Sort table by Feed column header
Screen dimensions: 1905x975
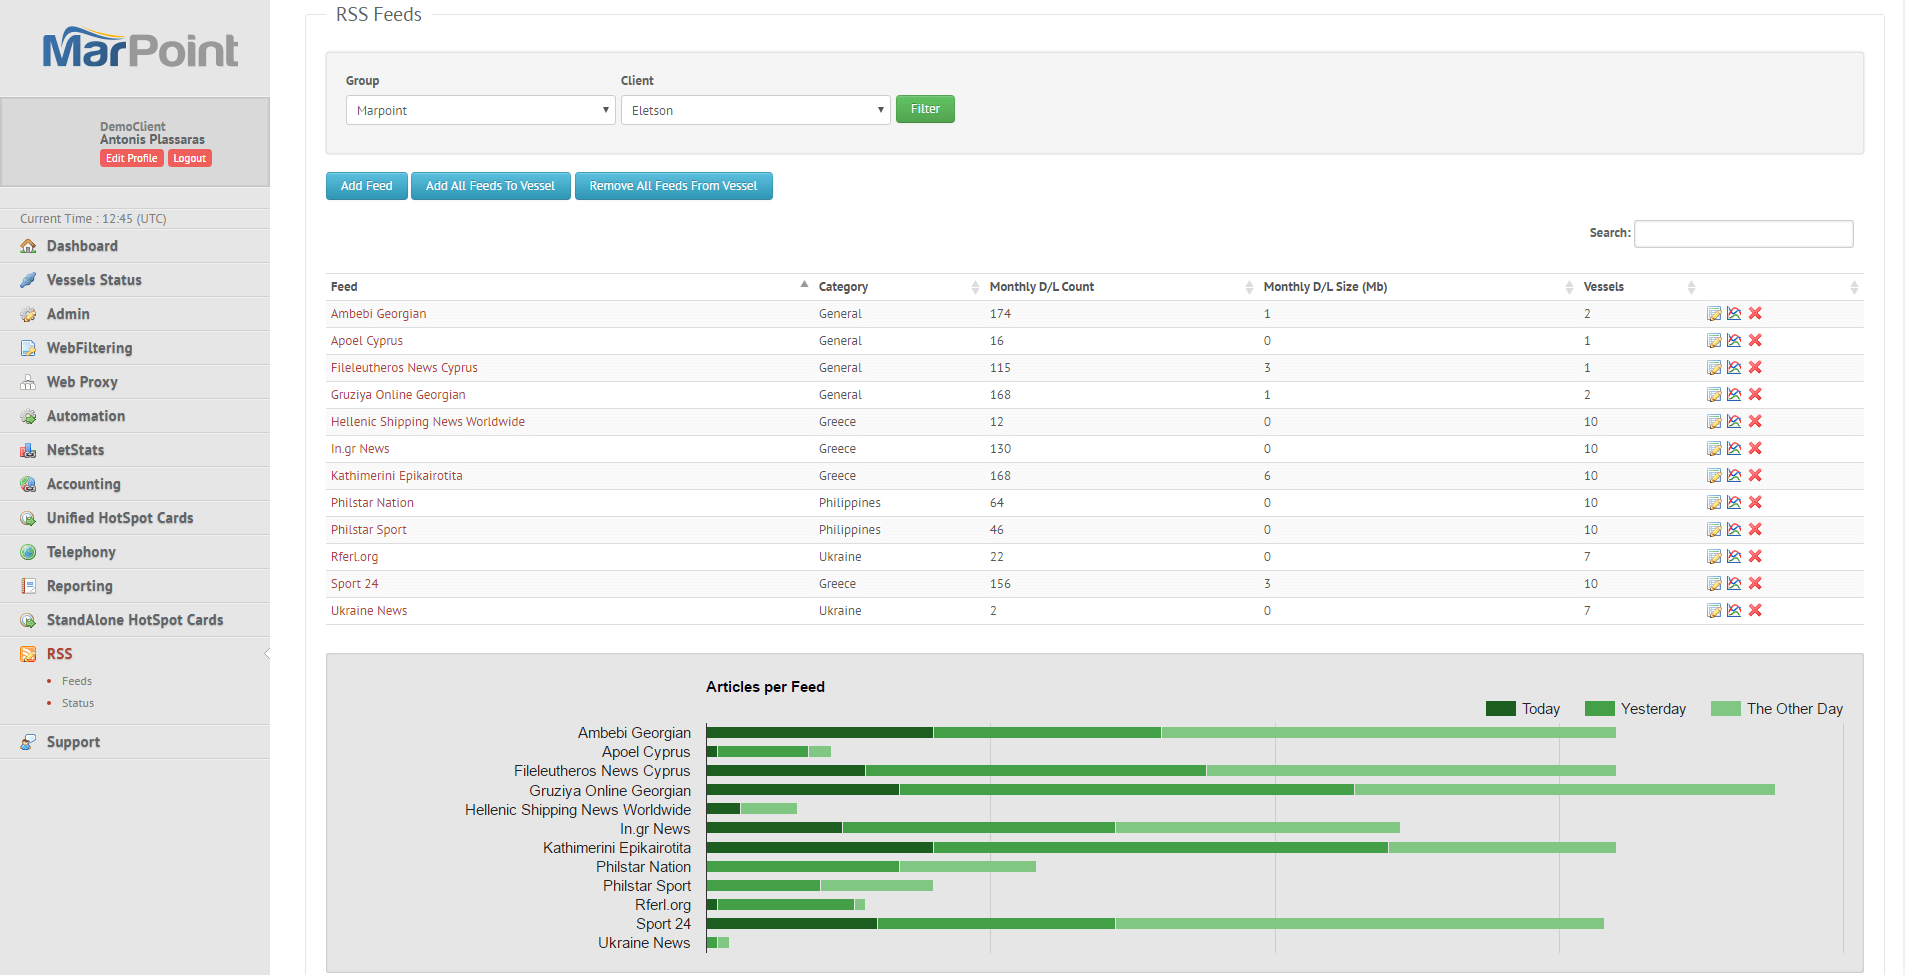pyautogui.click(x=568, y=287)
